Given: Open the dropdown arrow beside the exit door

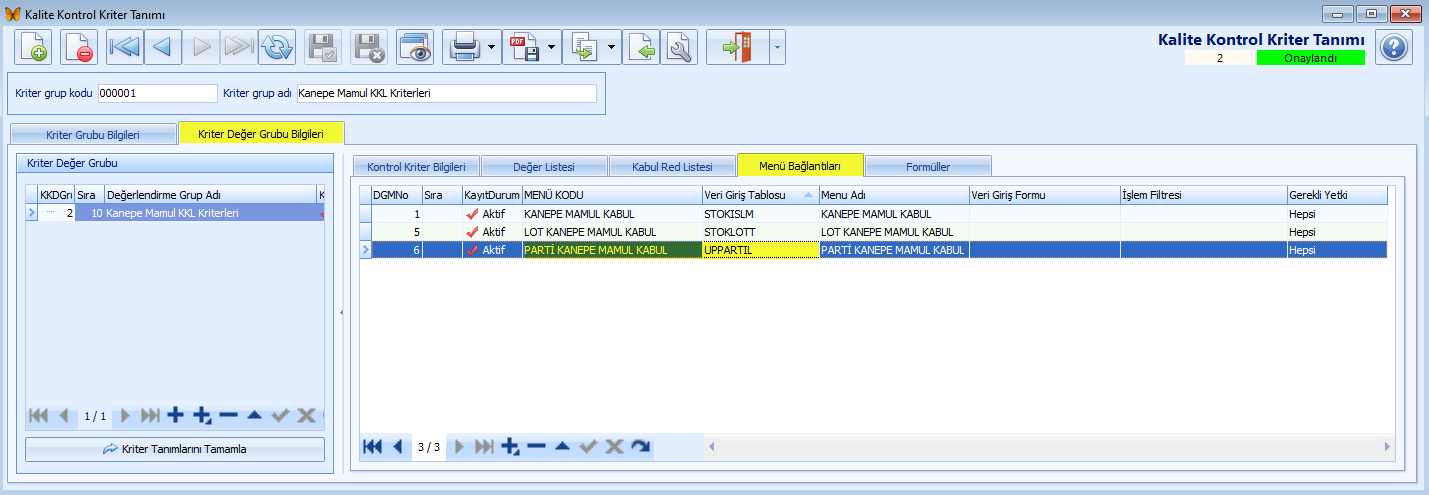Looking at the screenshot, I should point(775,47).
